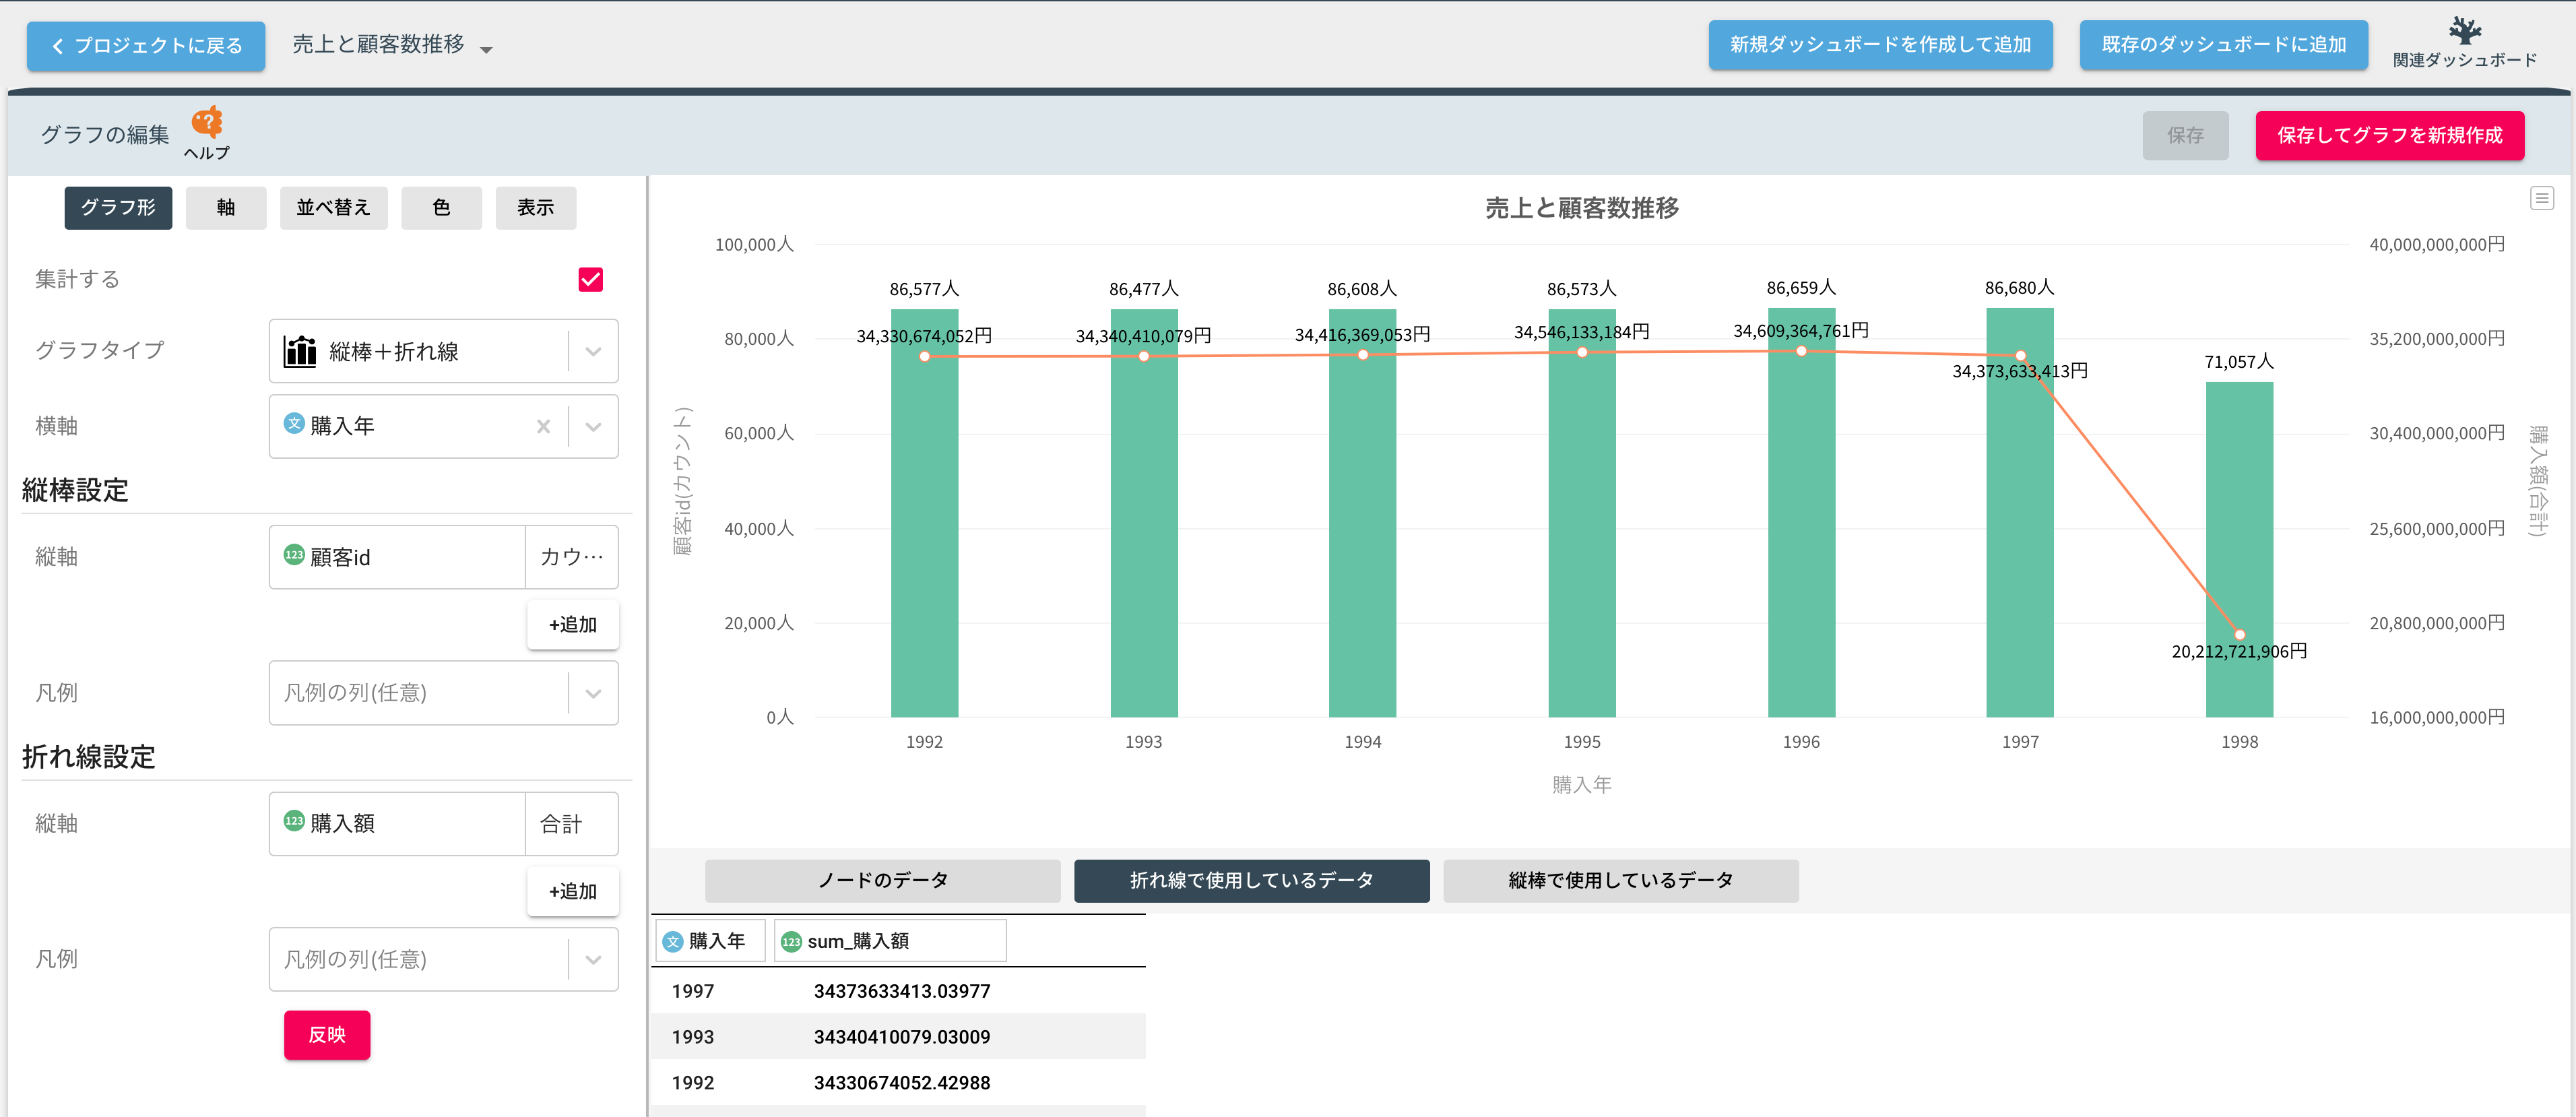Click the pink 反映 button
The image size is (2576, 1117).
327,1034
